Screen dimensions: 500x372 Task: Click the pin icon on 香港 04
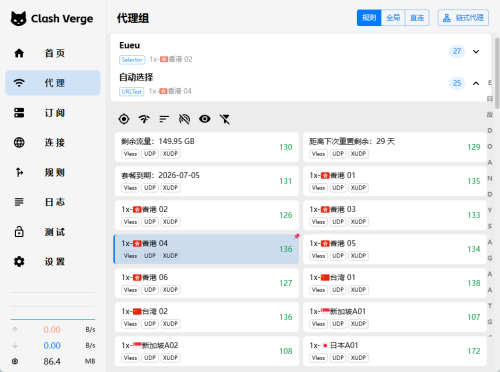(x=297, y=236)
